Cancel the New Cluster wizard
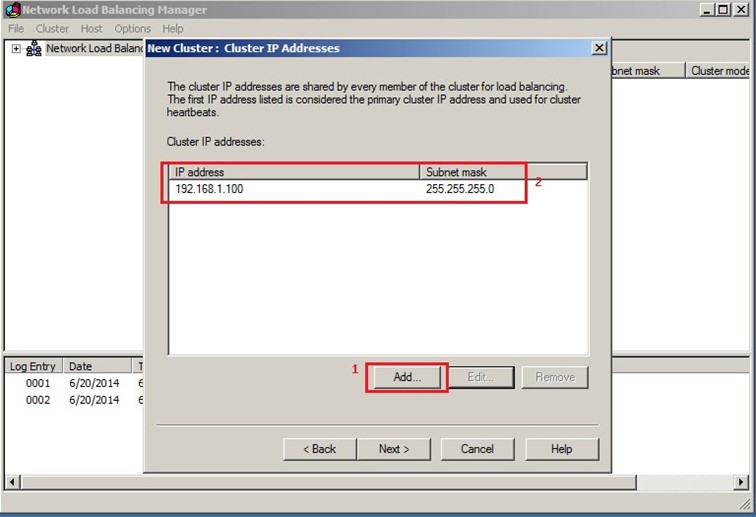756x517 pixels. [x=477, y=449]
